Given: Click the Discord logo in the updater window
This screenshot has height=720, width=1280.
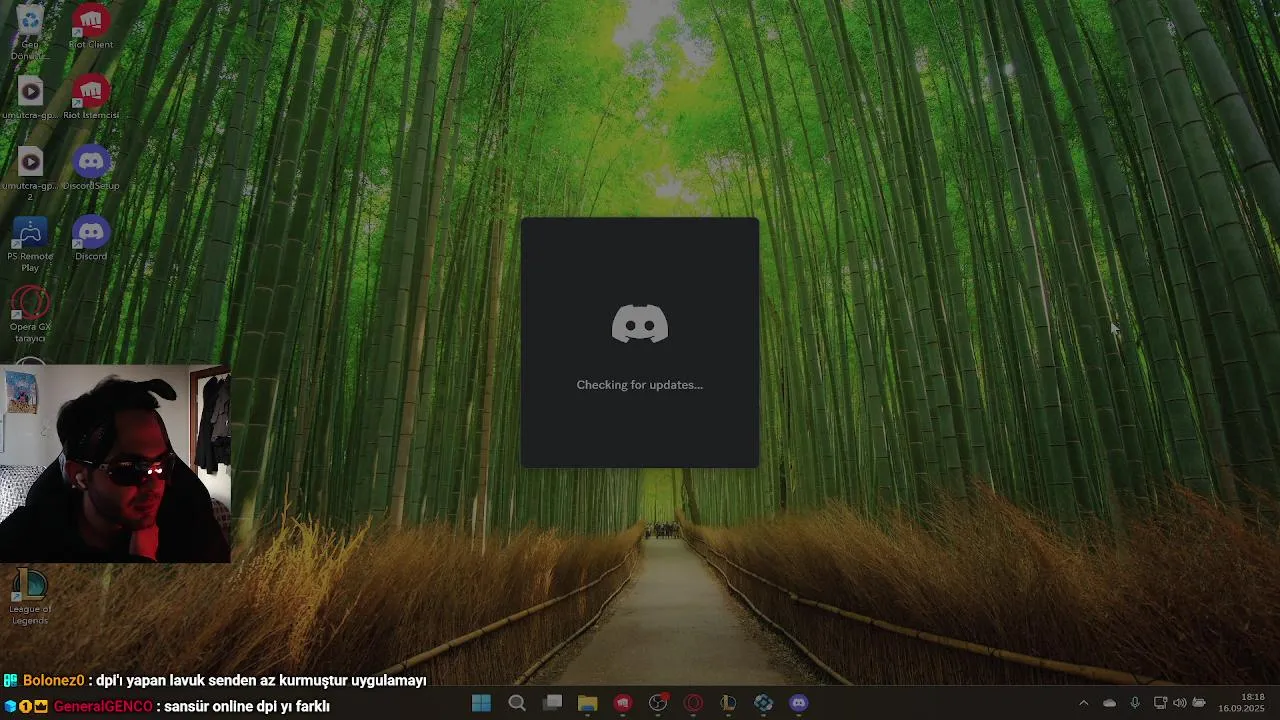Looking at the screenshot, I should (x=640, y=324).
